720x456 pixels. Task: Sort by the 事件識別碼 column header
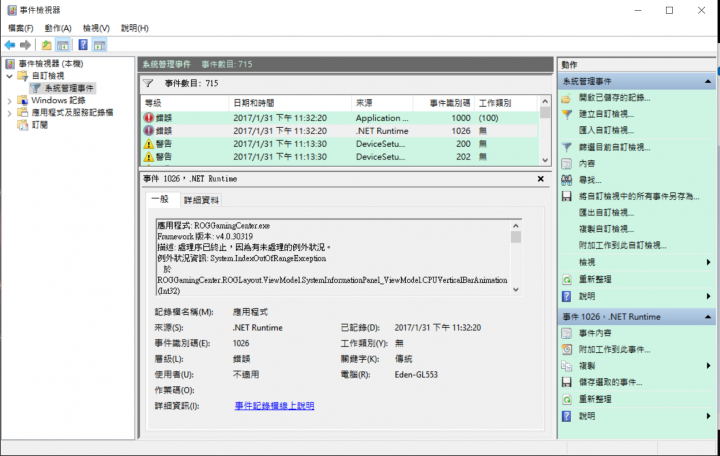(443, 103)
